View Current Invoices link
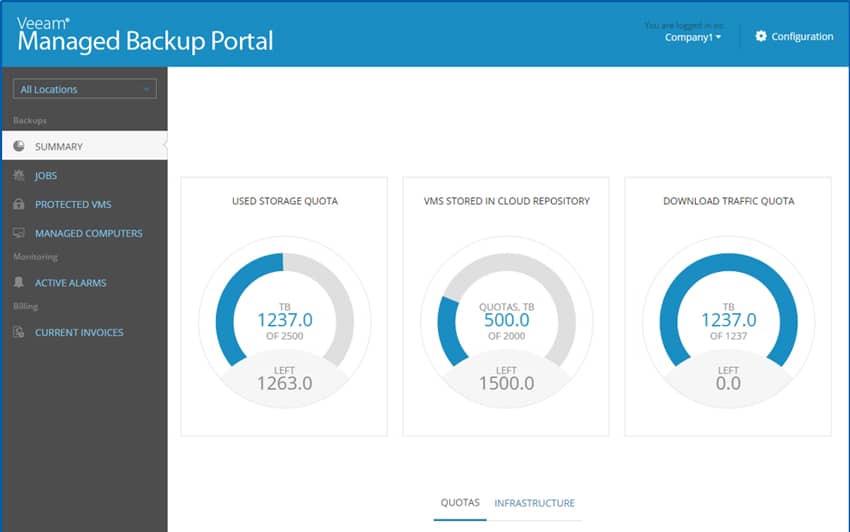This screenshot has width=850, height=532. pyautogui.click(x=79, y=332)
